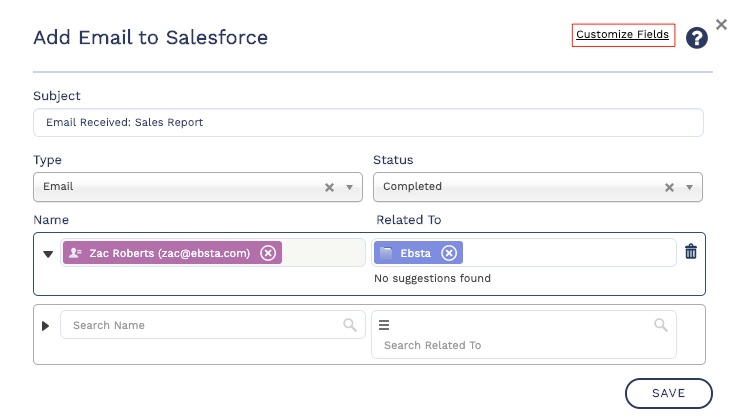Open the Type dropdown arrow
The image size is (745, 420).
[349, 187]
